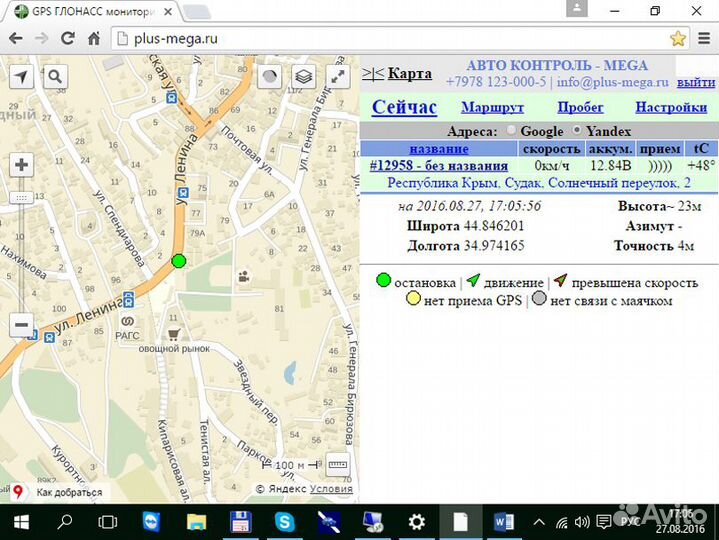This screenshot has width=719, height=540.
Task: Sort by the название column header
Action: click(x=439, y=149)
